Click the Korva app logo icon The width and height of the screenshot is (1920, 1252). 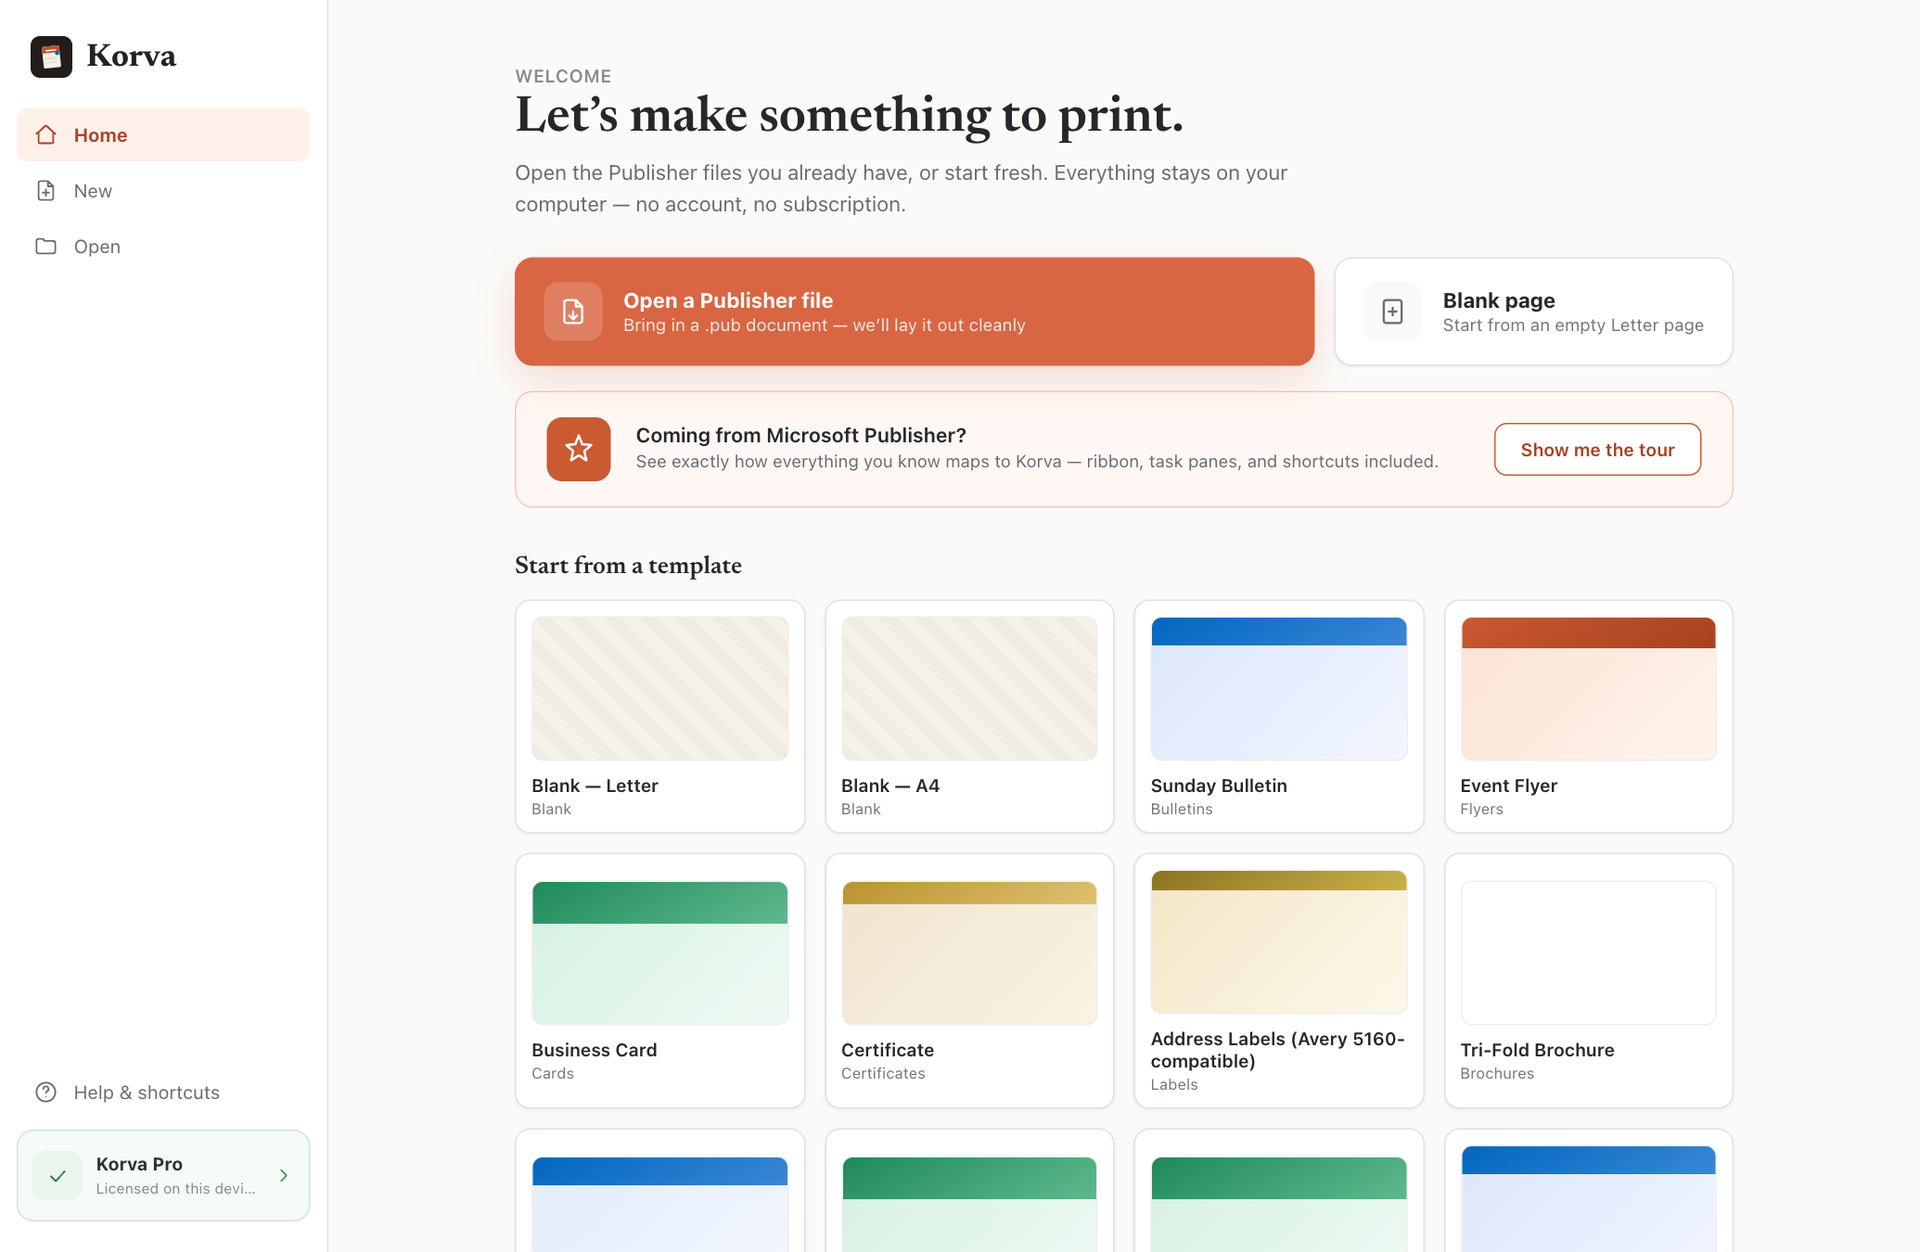51,56
